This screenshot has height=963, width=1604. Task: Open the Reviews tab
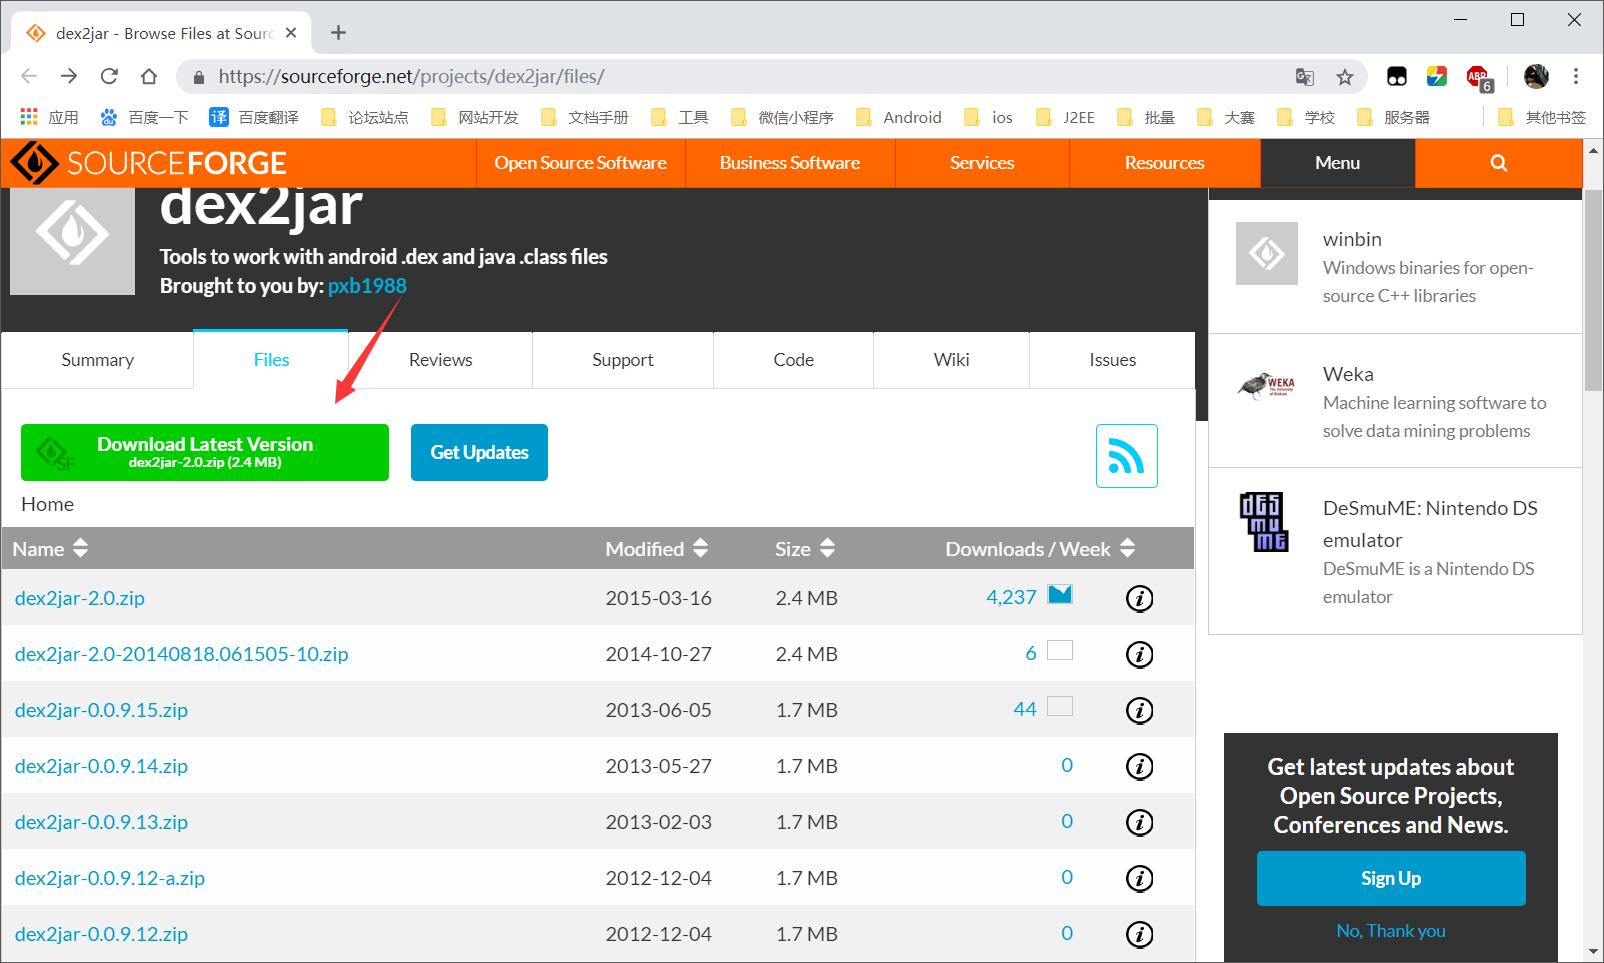pos(440,360)
